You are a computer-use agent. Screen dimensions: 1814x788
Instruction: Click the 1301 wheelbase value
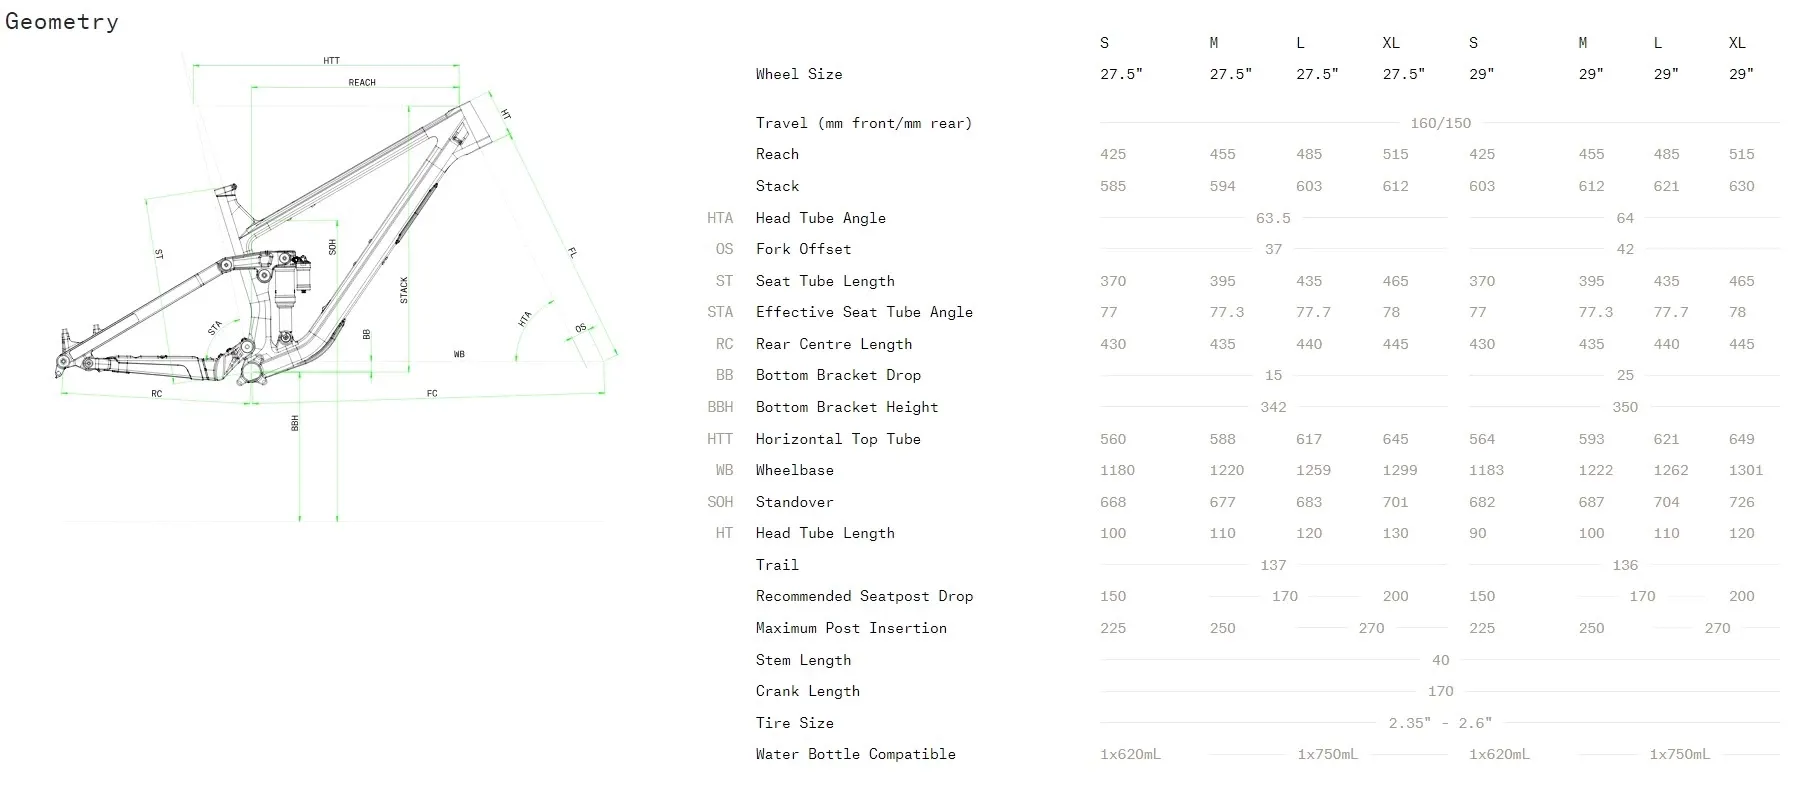[x=1745, y=470]
